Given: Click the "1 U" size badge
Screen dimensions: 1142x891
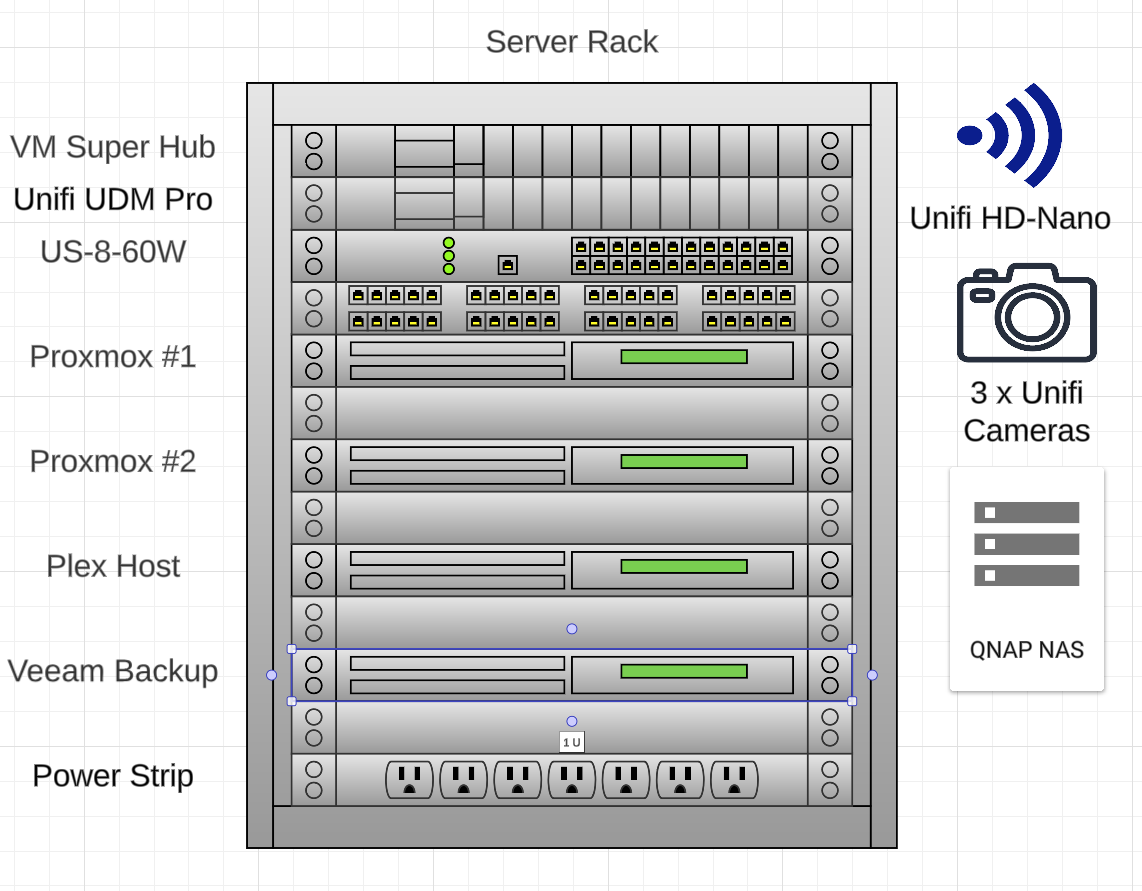Looking at the screenshot, I should (x=572, y=742).
